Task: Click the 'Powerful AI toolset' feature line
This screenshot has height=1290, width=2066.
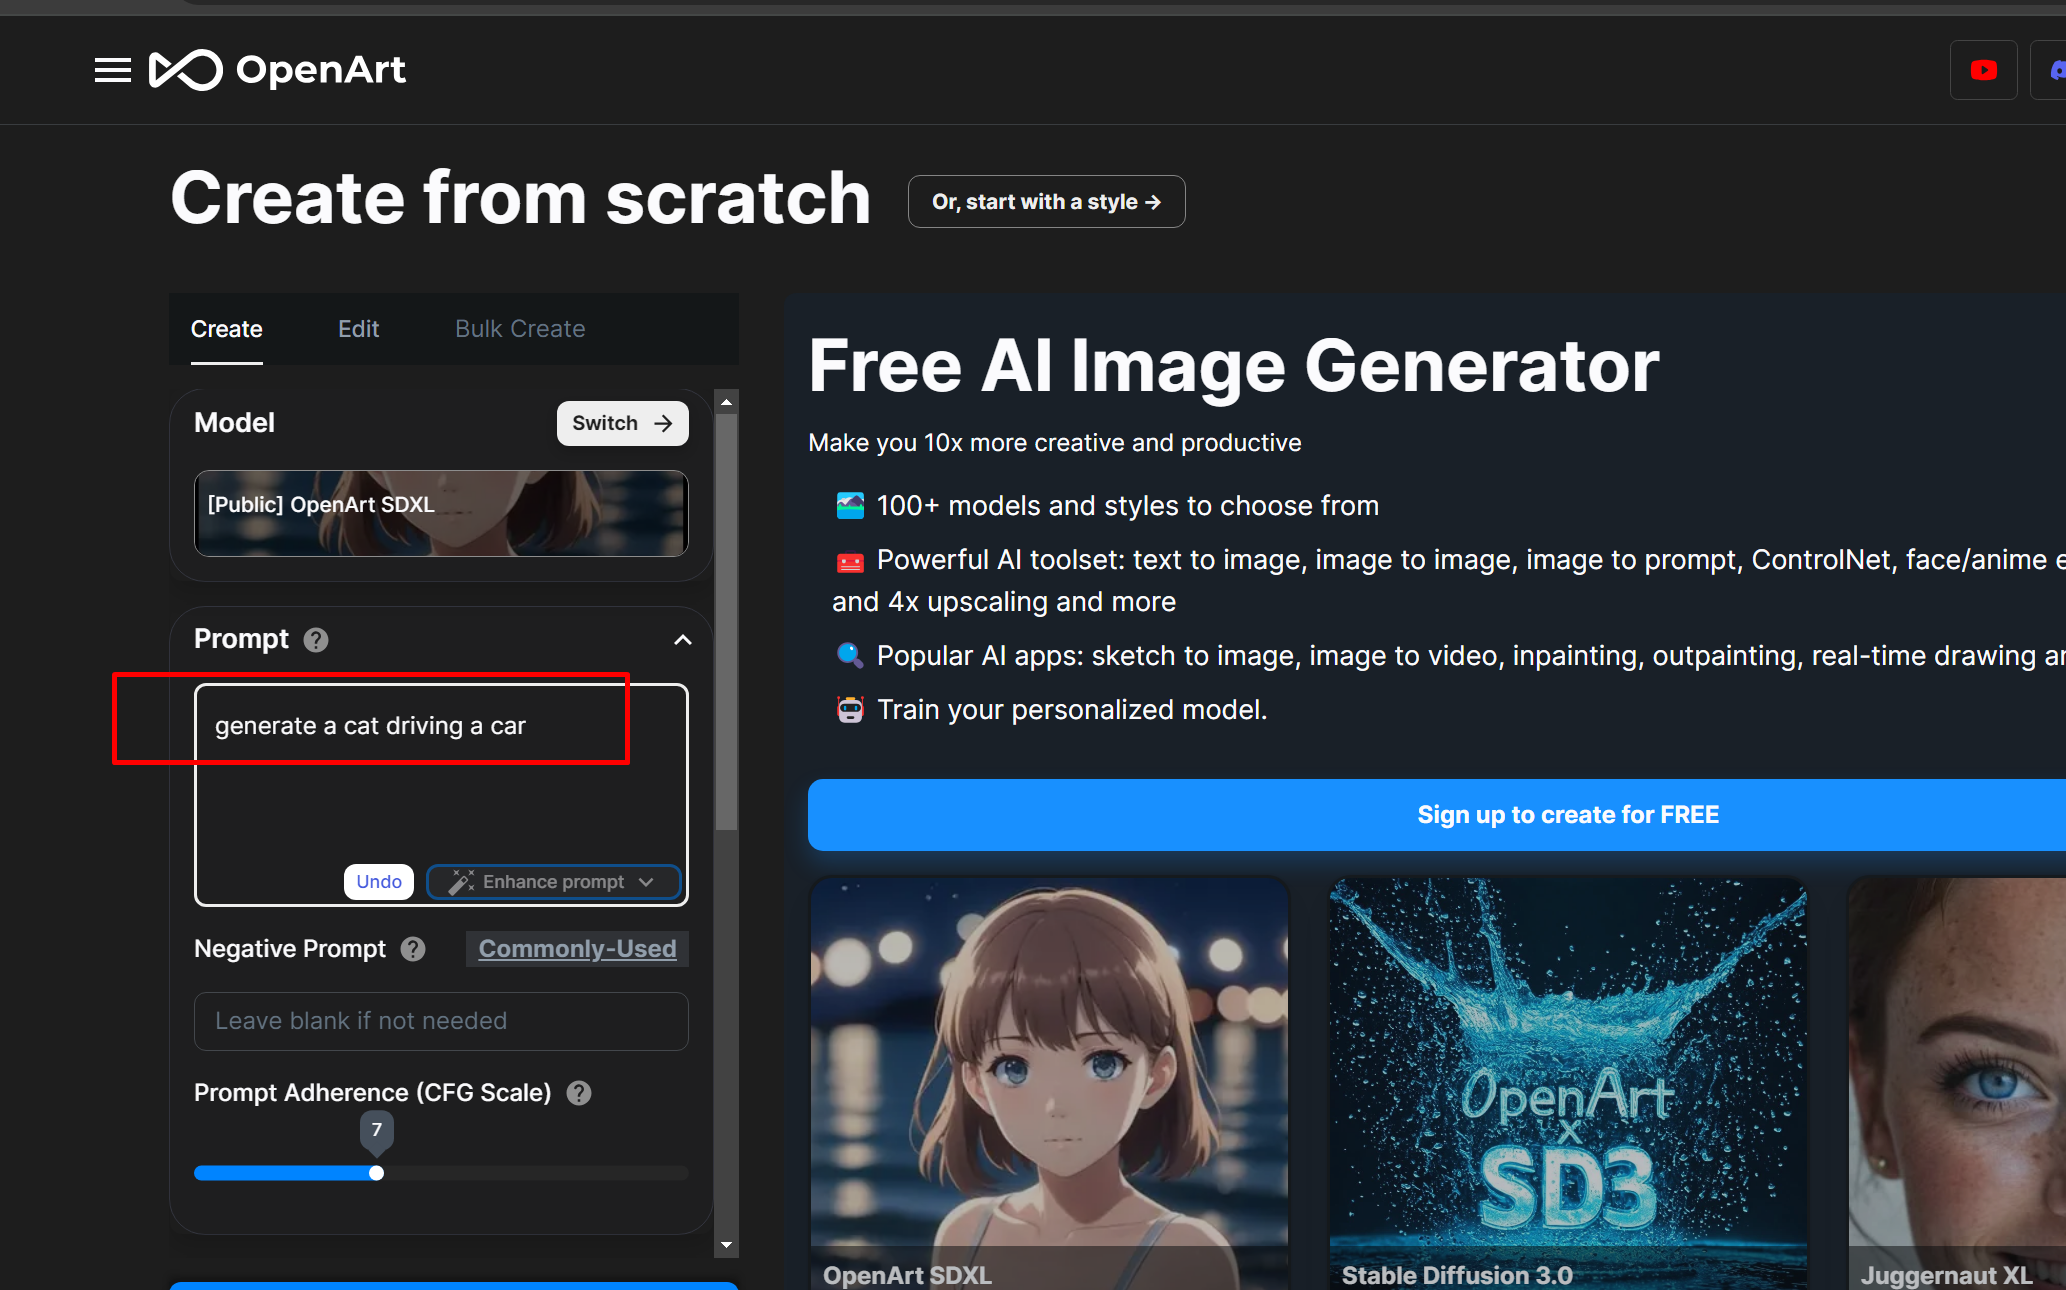Action: [1449, 580]
